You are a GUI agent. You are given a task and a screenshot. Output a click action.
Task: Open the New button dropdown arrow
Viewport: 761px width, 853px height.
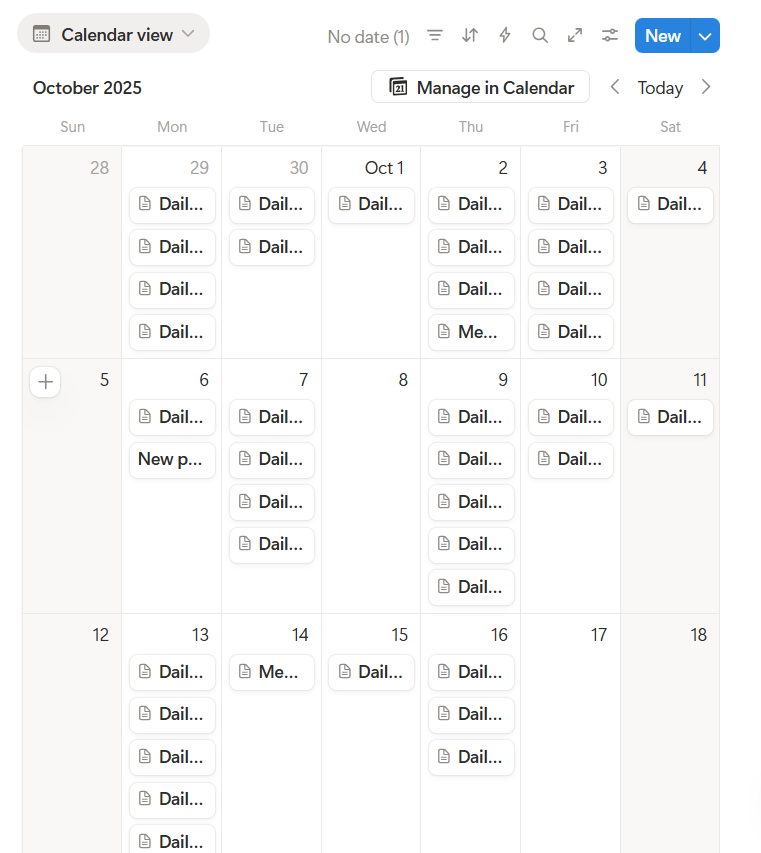(705, 36)
